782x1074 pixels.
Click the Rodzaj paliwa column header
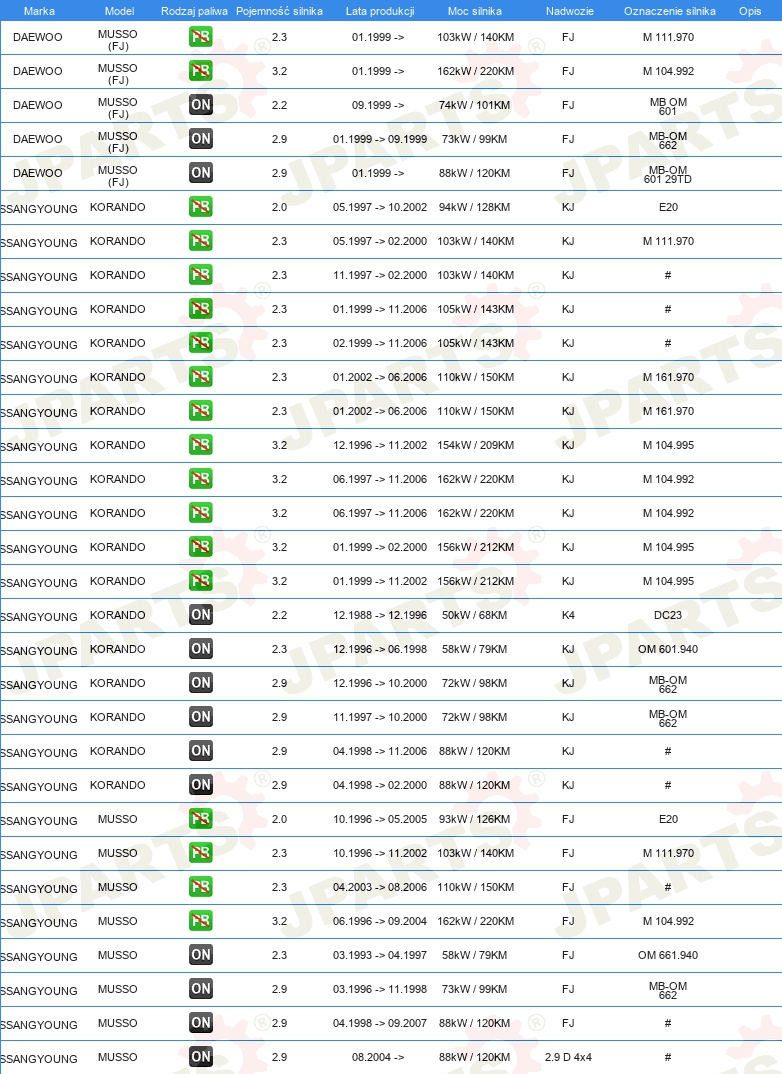(x=194, y=11)
